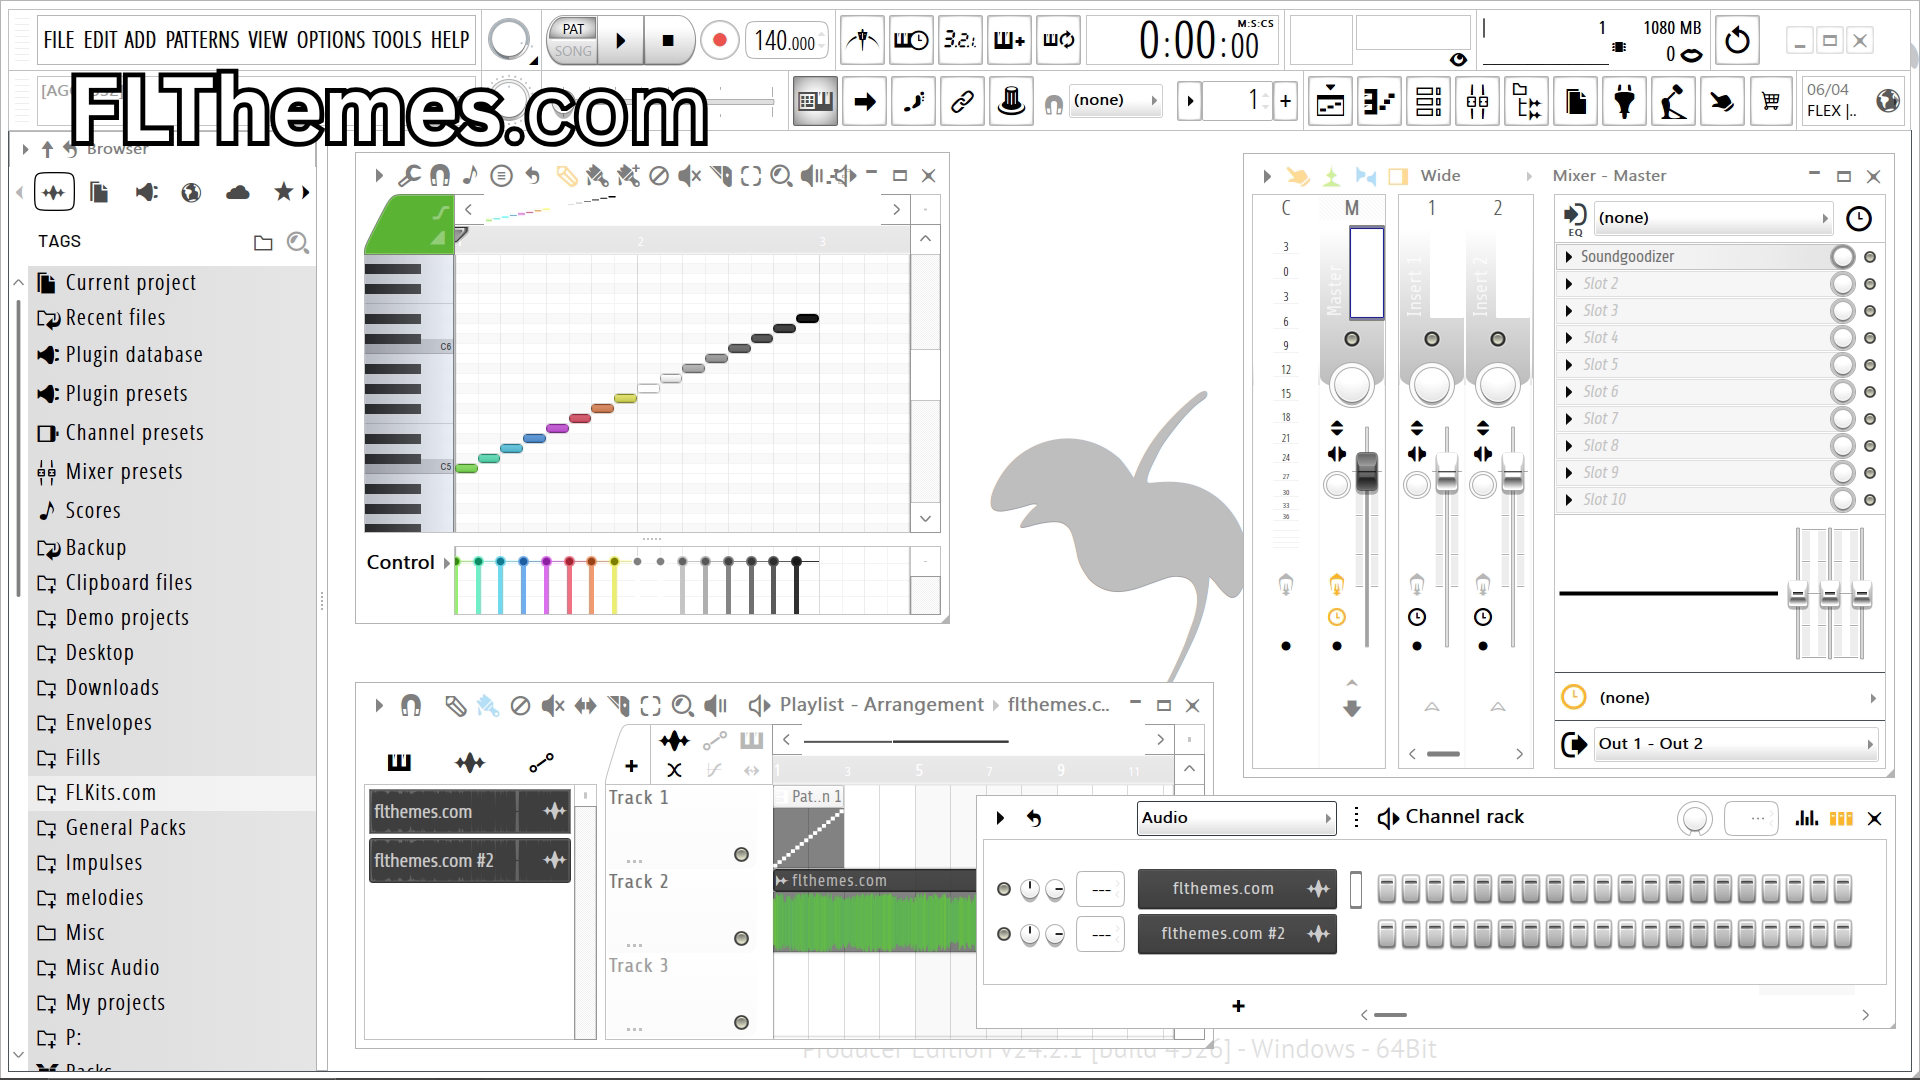Screen dimensions: 1920x1080
Task: Click the search icon beside TAGS
Action: pyautogui.click(x=297, y=242)
